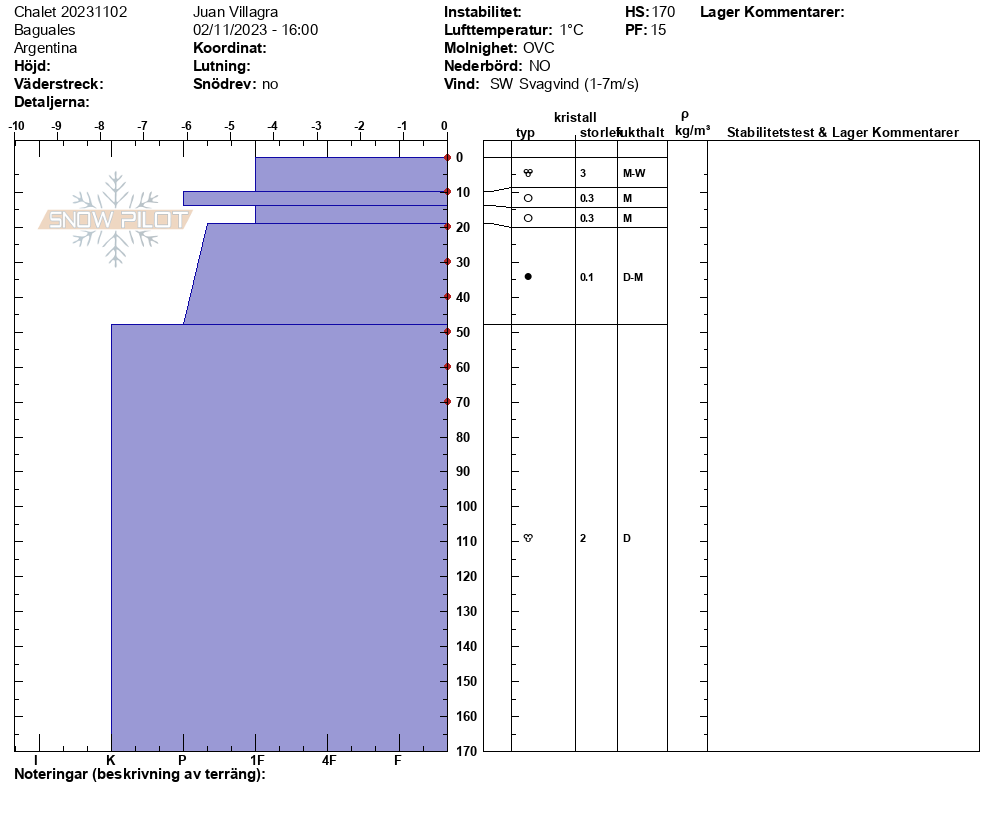Click the Chalet 20231102 profile title
The height and width of the screenshot is (840, 994).
70,12
